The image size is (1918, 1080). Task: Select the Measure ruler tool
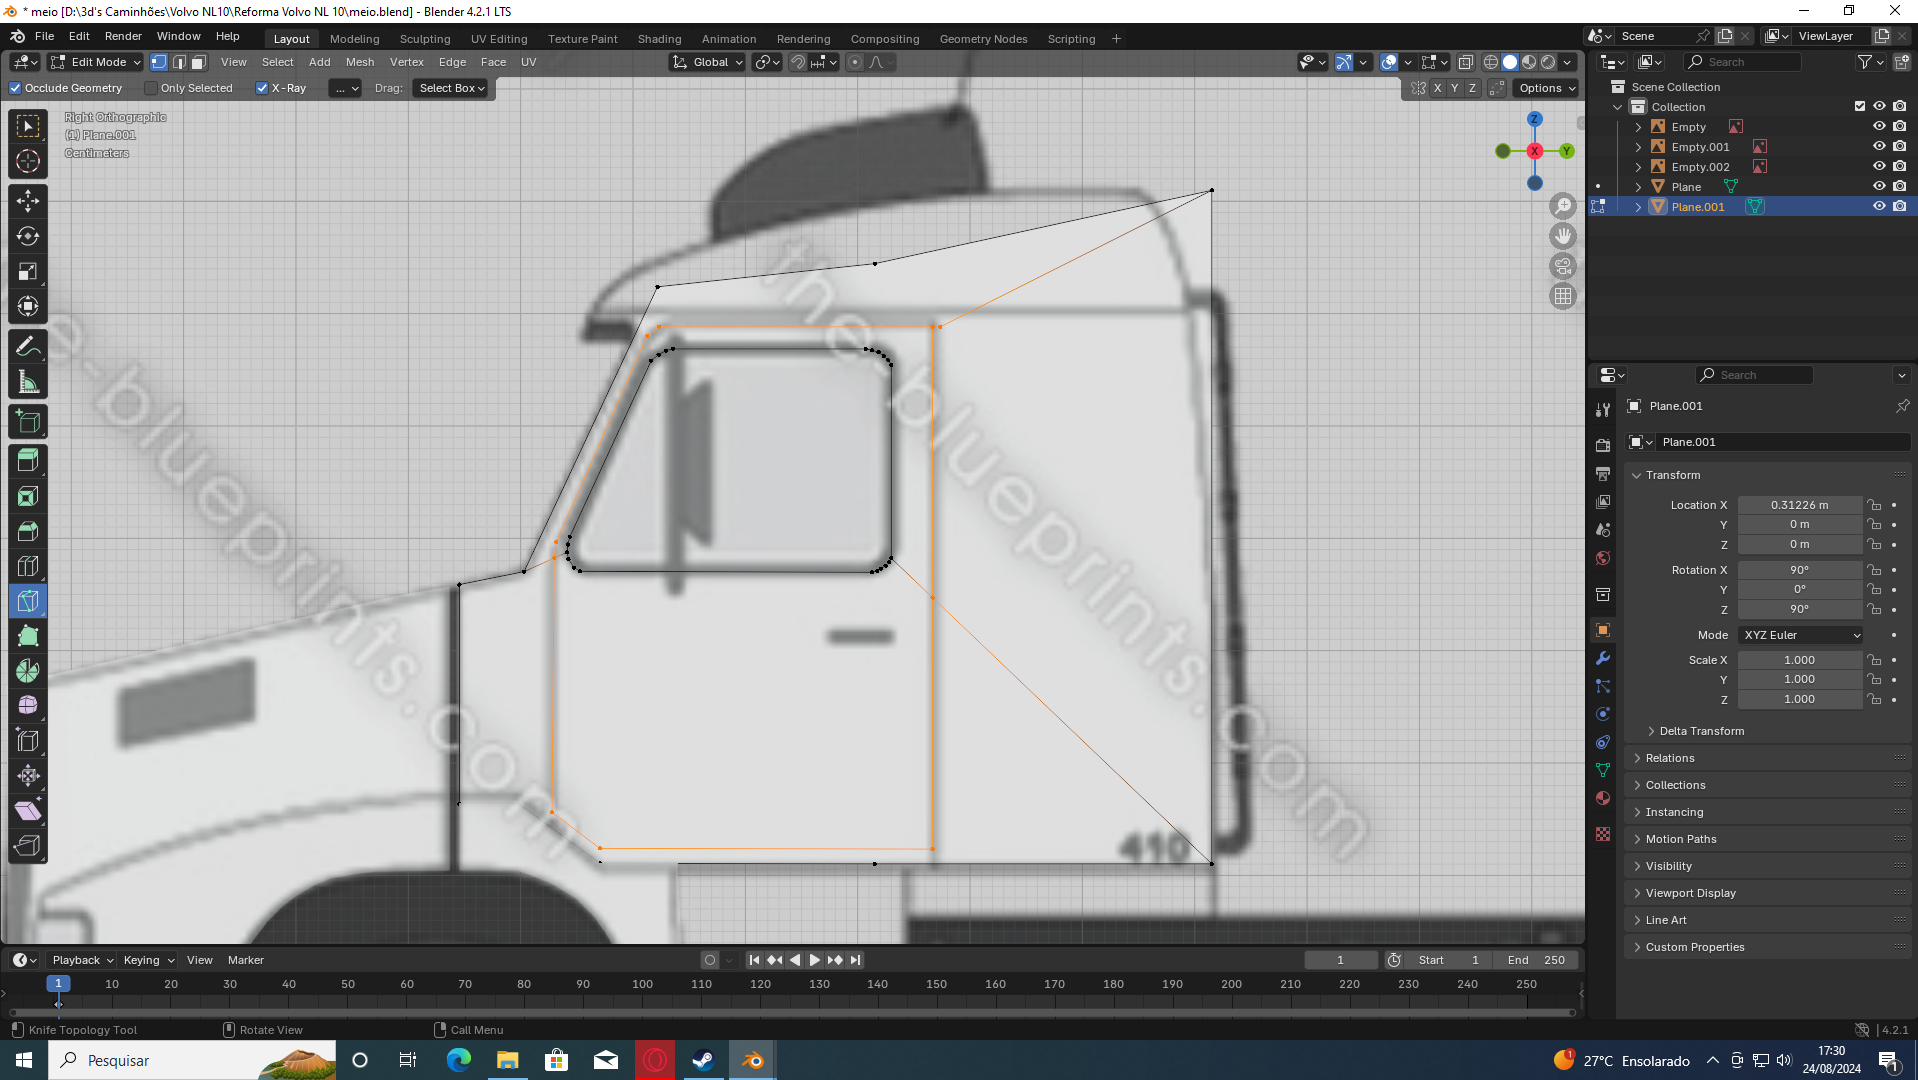[28, 382]
